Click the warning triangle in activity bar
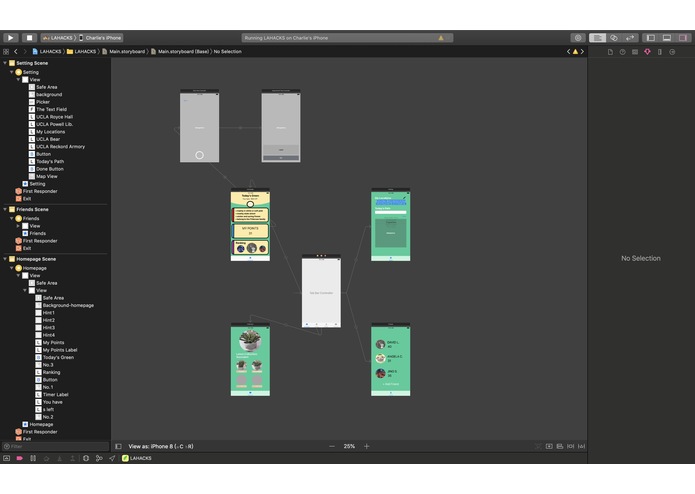 click(x=441, y=38)
